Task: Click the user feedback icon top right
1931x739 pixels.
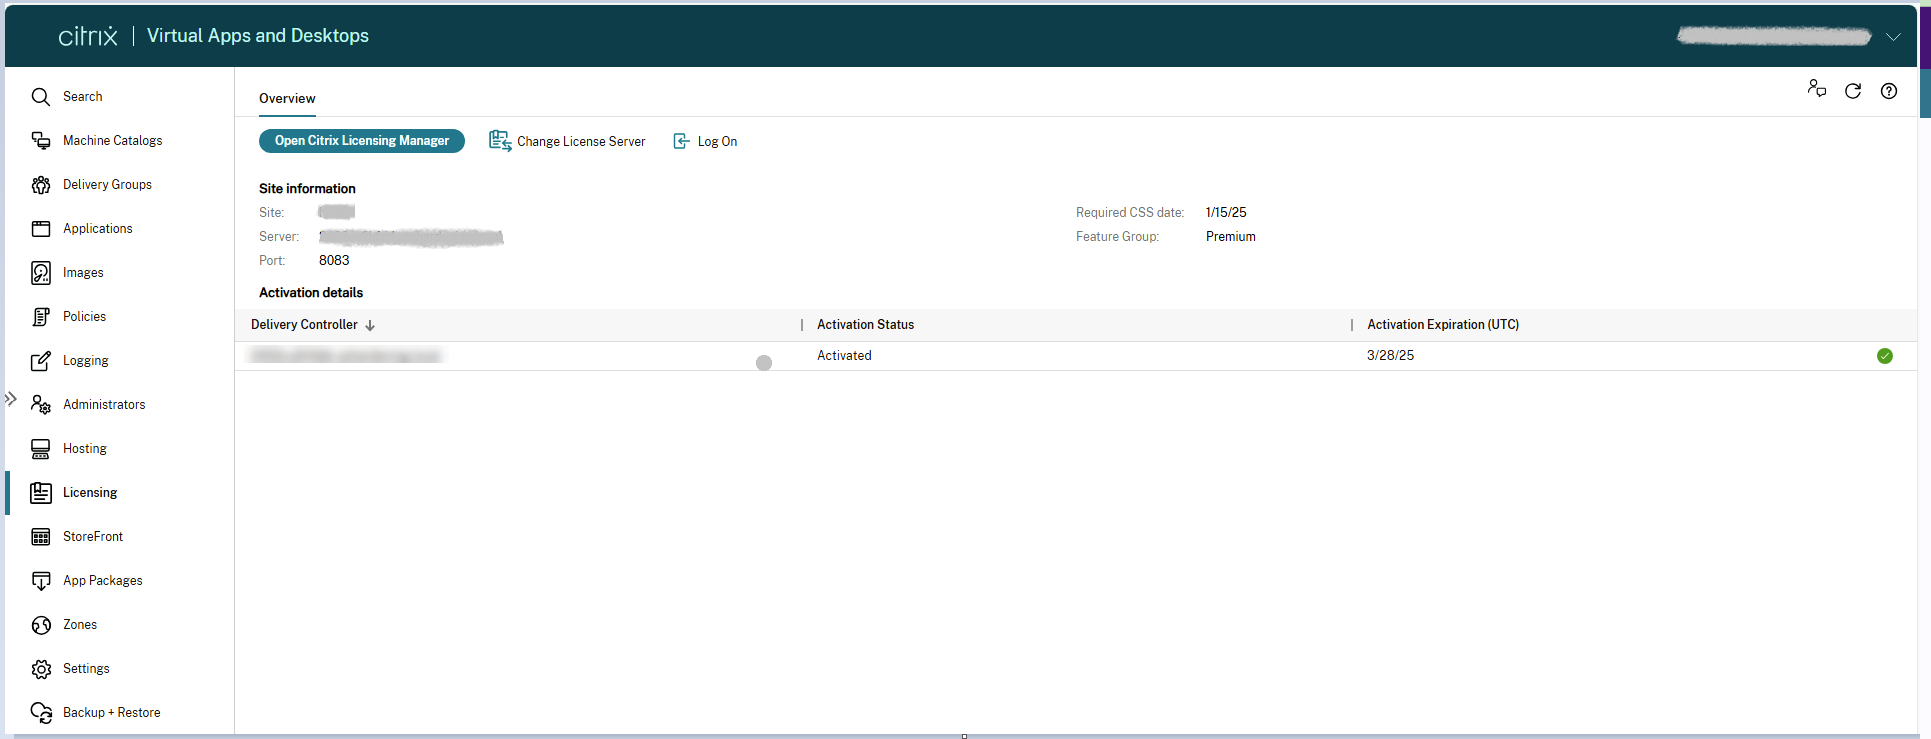Action: point(1817,89)
